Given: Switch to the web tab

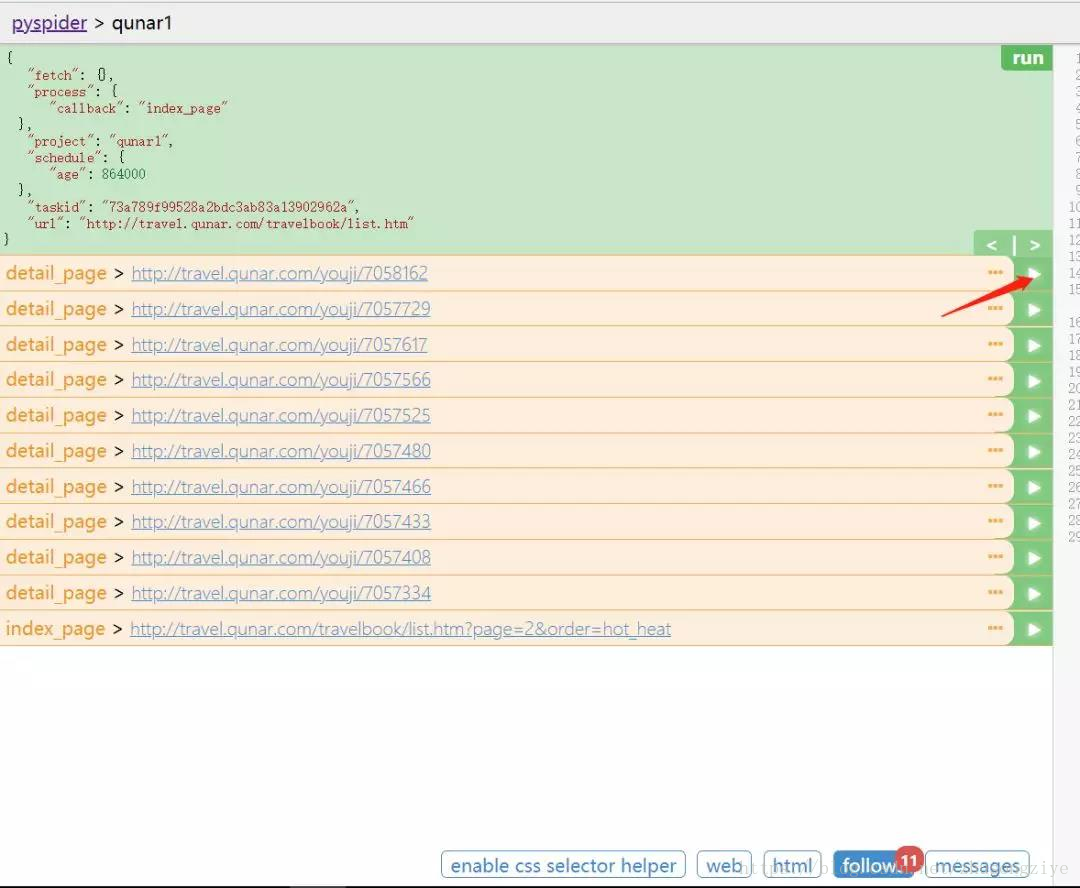Looking at the screenshot, I should (724, 865).
